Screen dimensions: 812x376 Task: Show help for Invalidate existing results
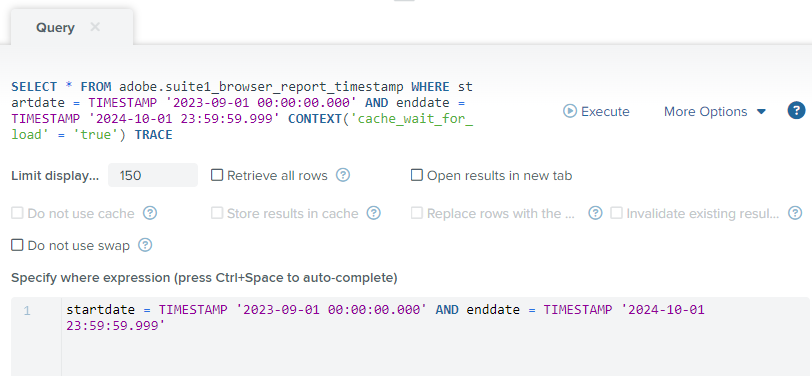(x=795, y=213)
